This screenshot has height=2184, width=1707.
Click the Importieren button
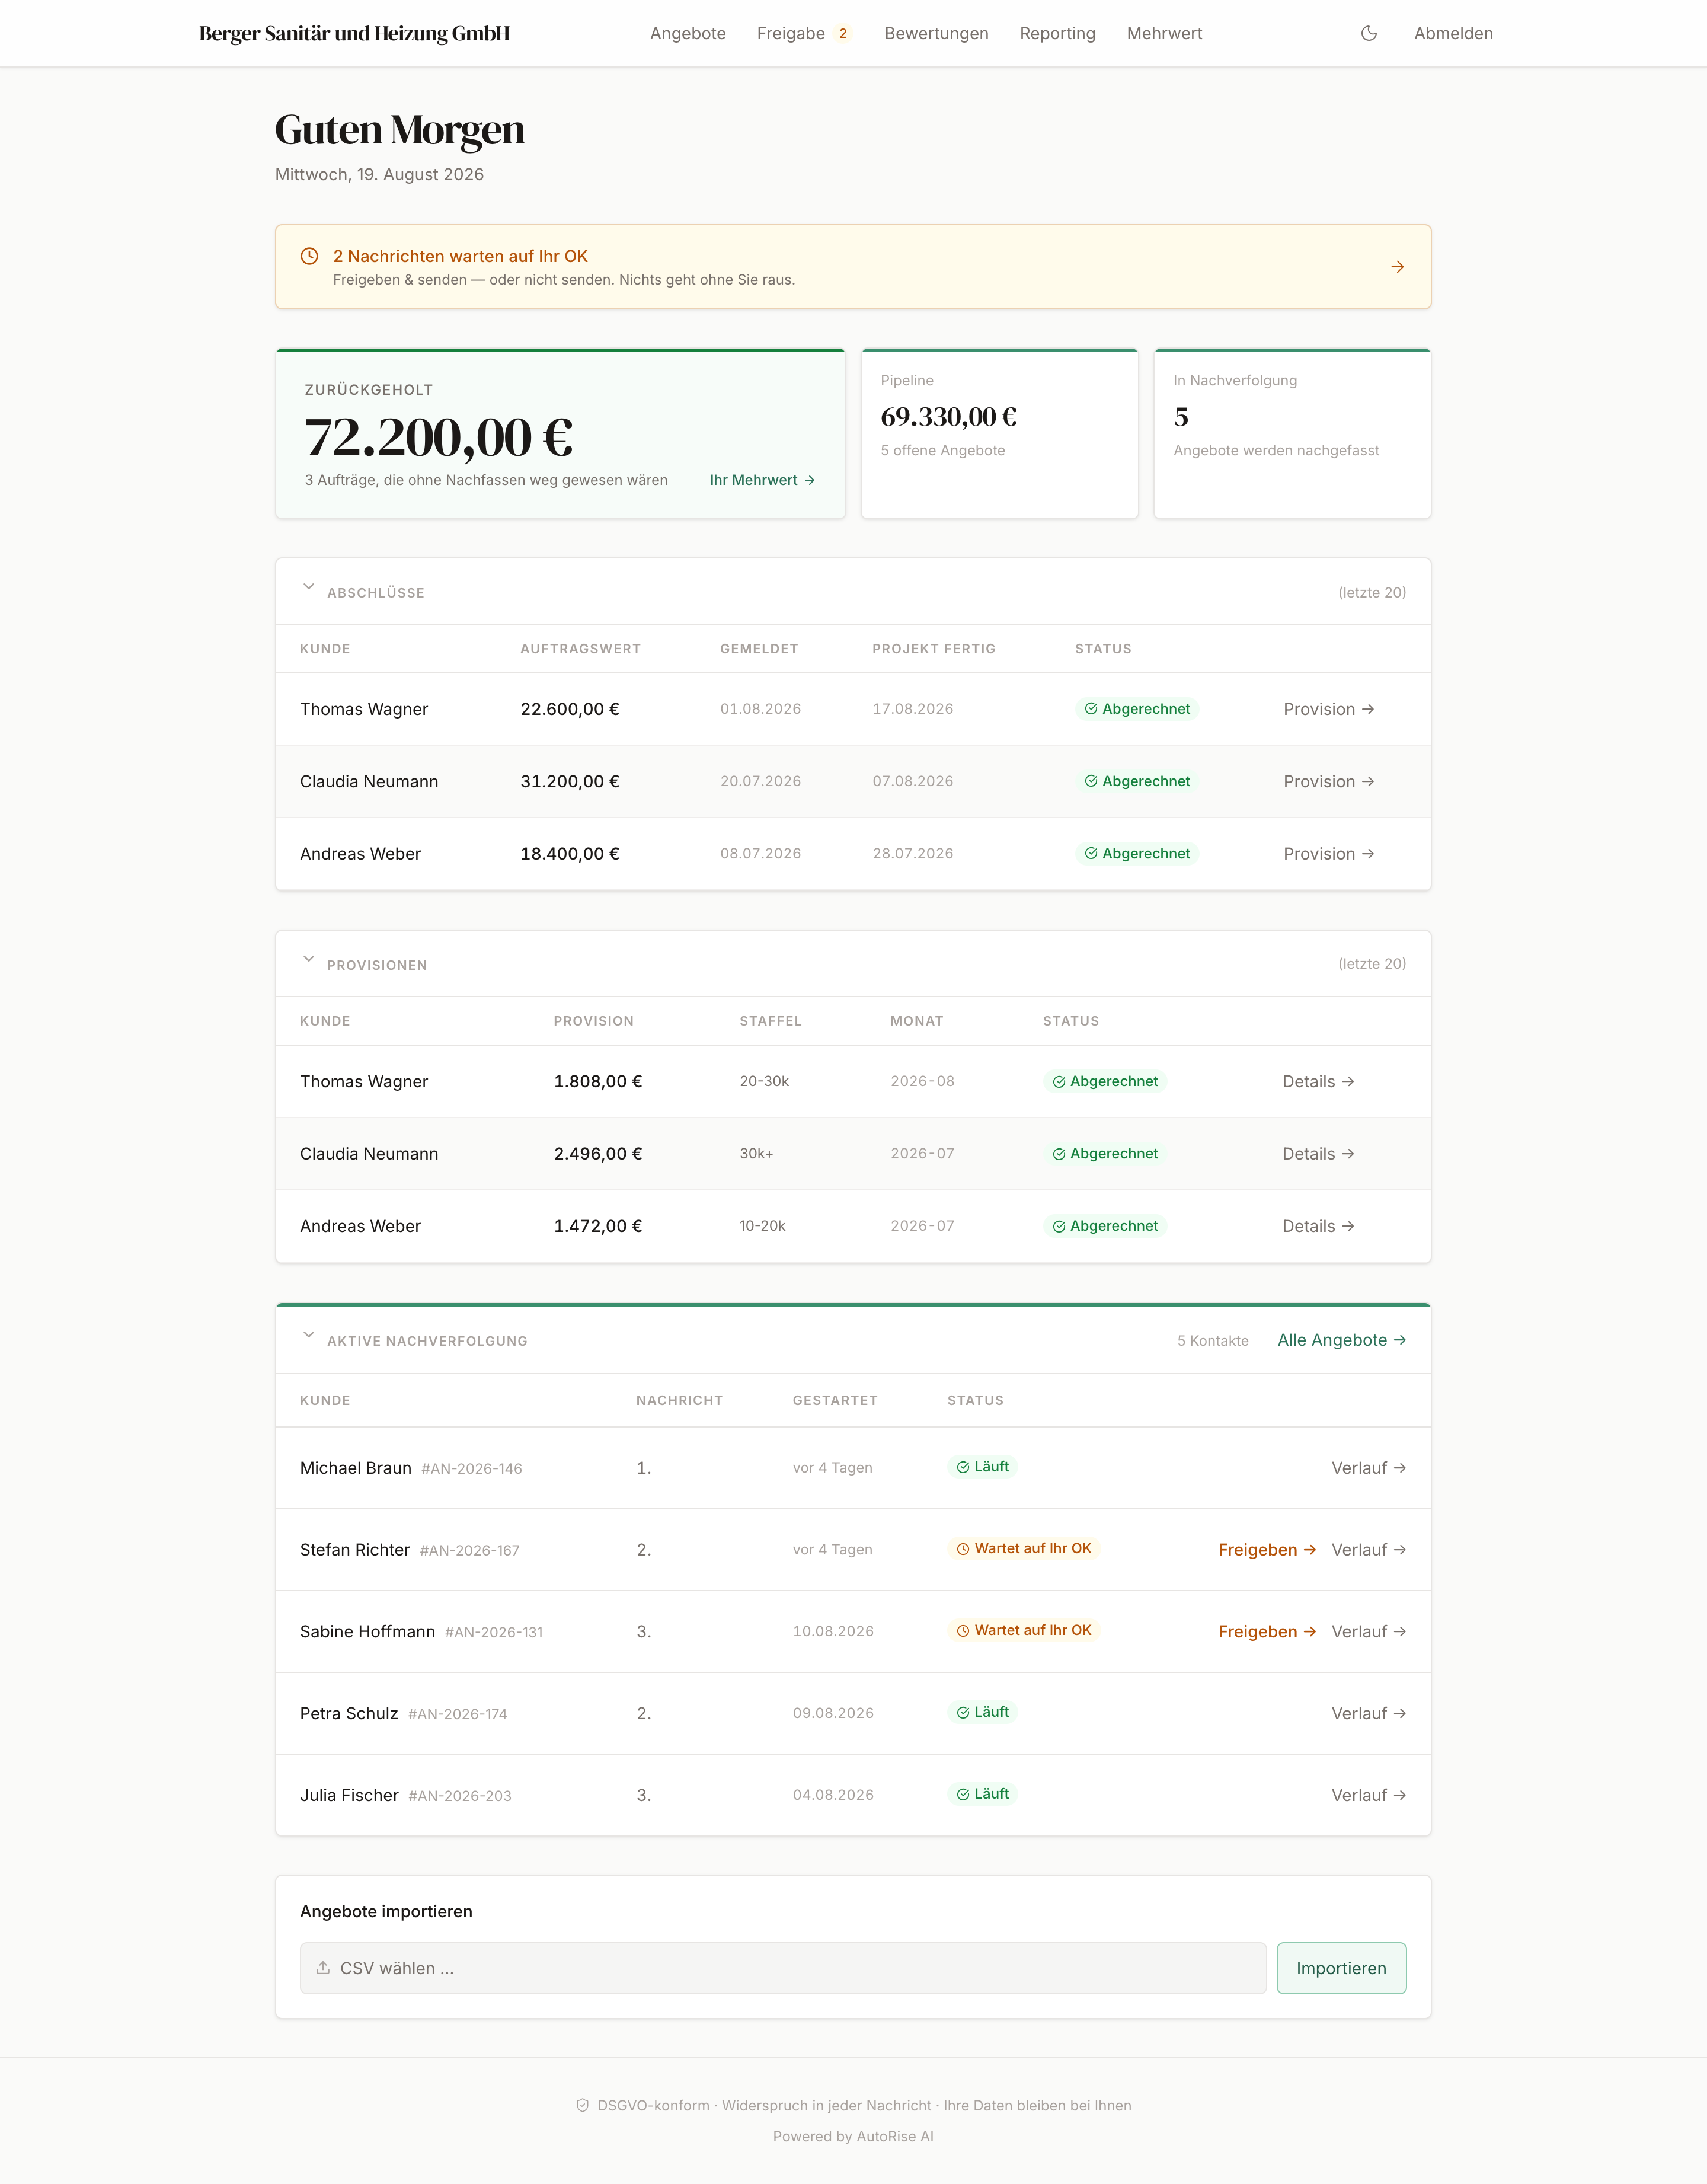pos(1341,1968)
